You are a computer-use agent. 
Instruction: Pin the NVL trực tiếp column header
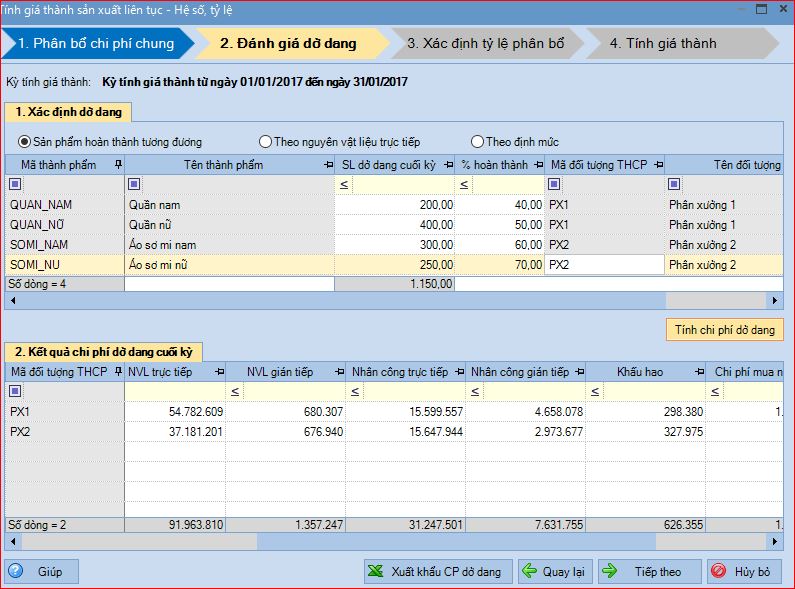click(x=217, y=372)
